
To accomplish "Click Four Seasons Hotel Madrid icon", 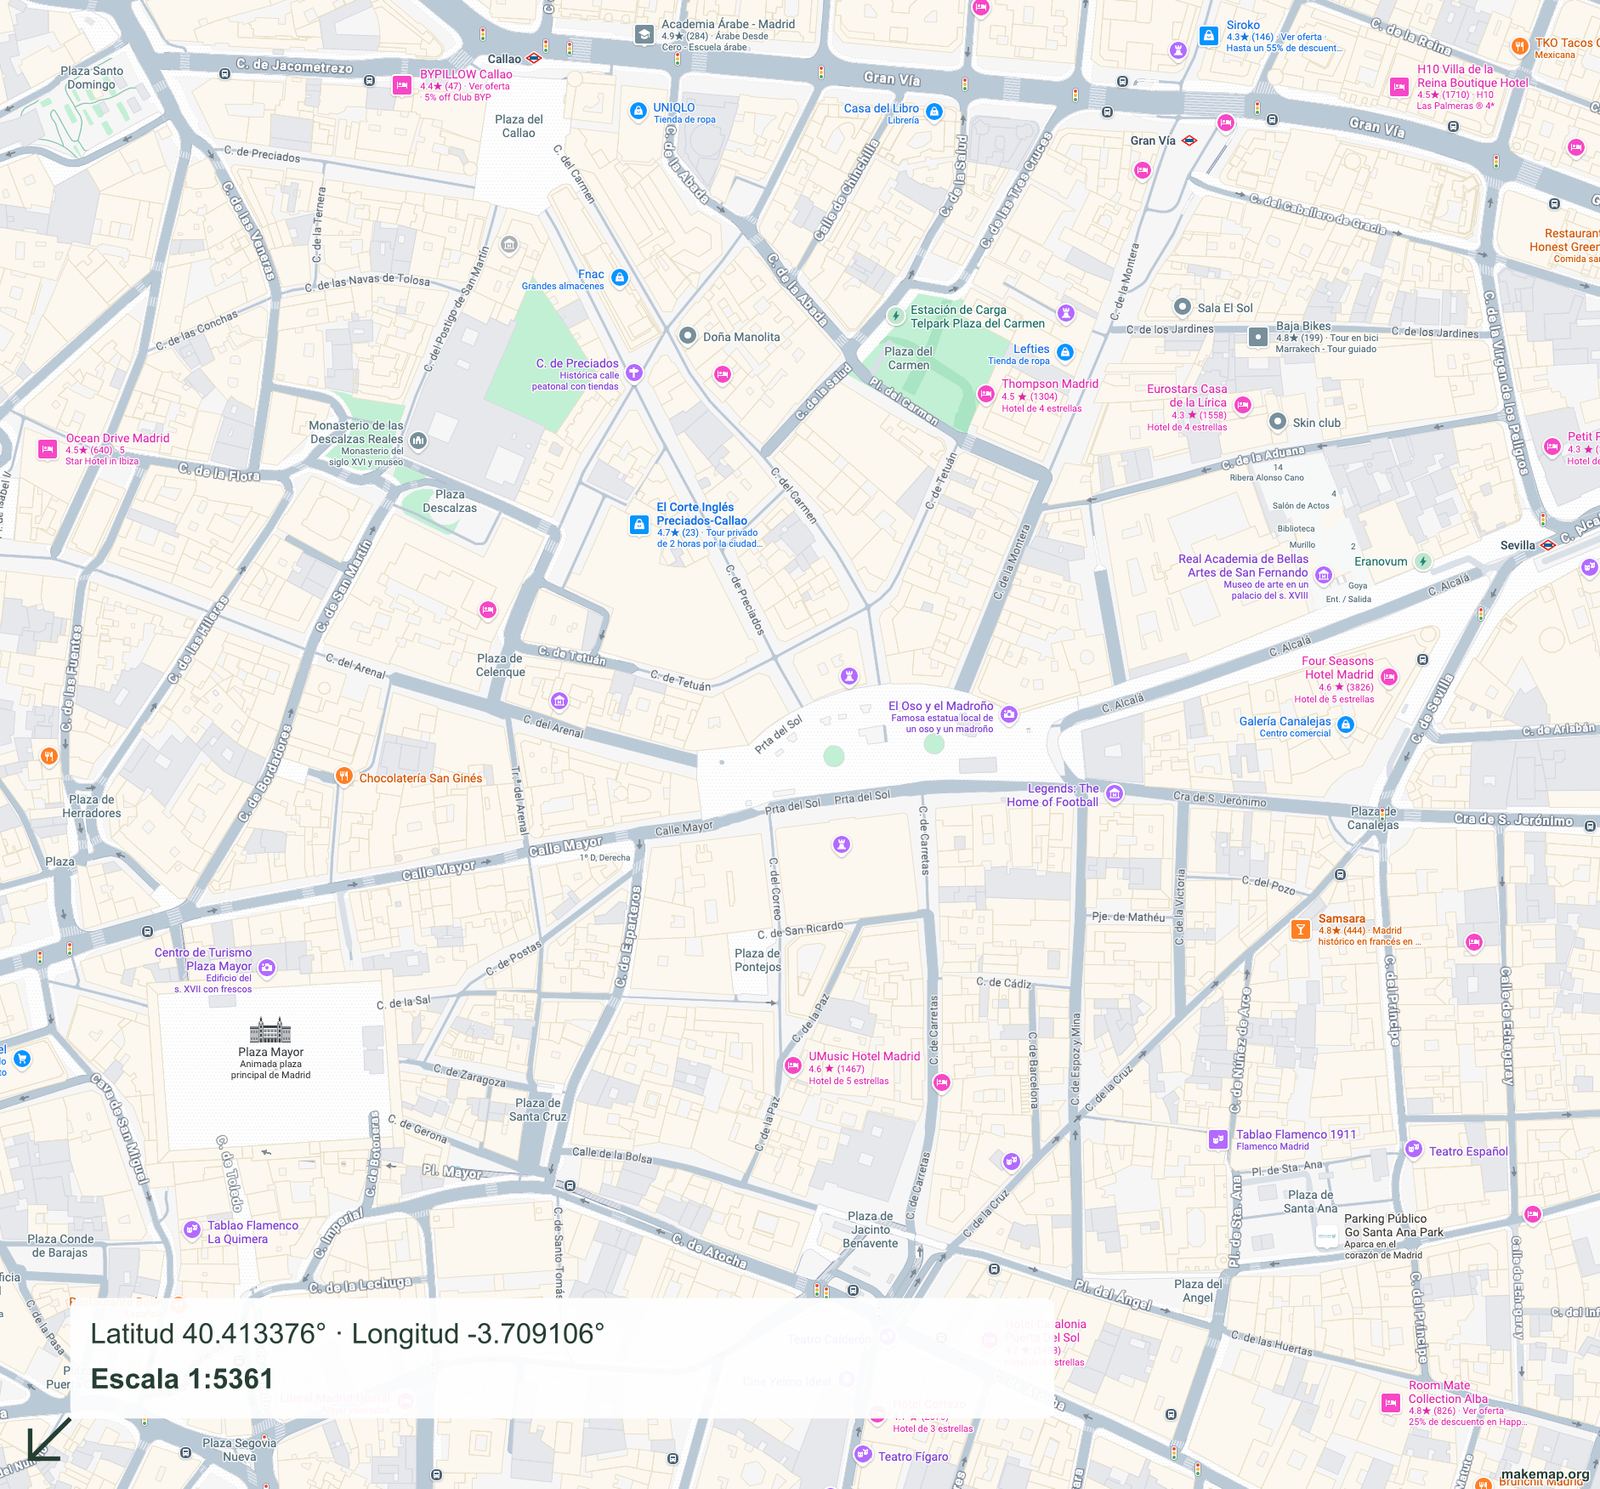I will pos(1388,677).
